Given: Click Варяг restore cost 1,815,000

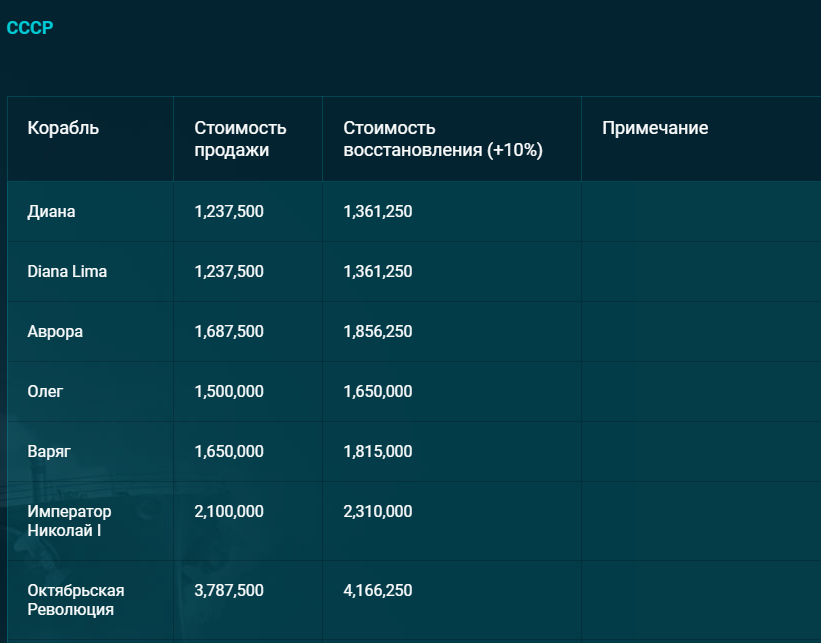Looking at the screenshot, I should (378, 451).
